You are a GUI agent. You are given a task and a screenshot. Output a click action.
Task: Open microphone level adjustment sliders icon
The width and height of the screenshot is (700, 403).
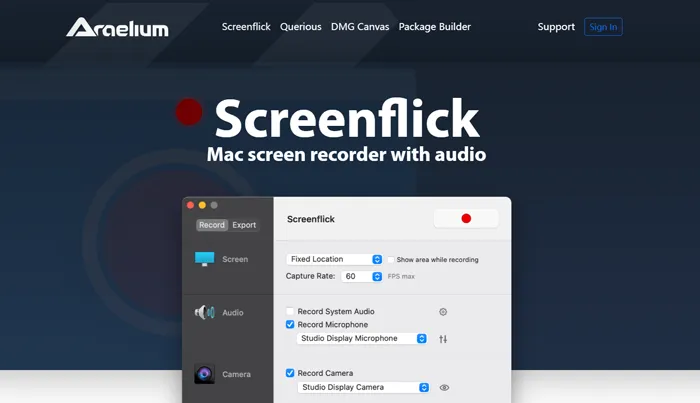(443, 339)
